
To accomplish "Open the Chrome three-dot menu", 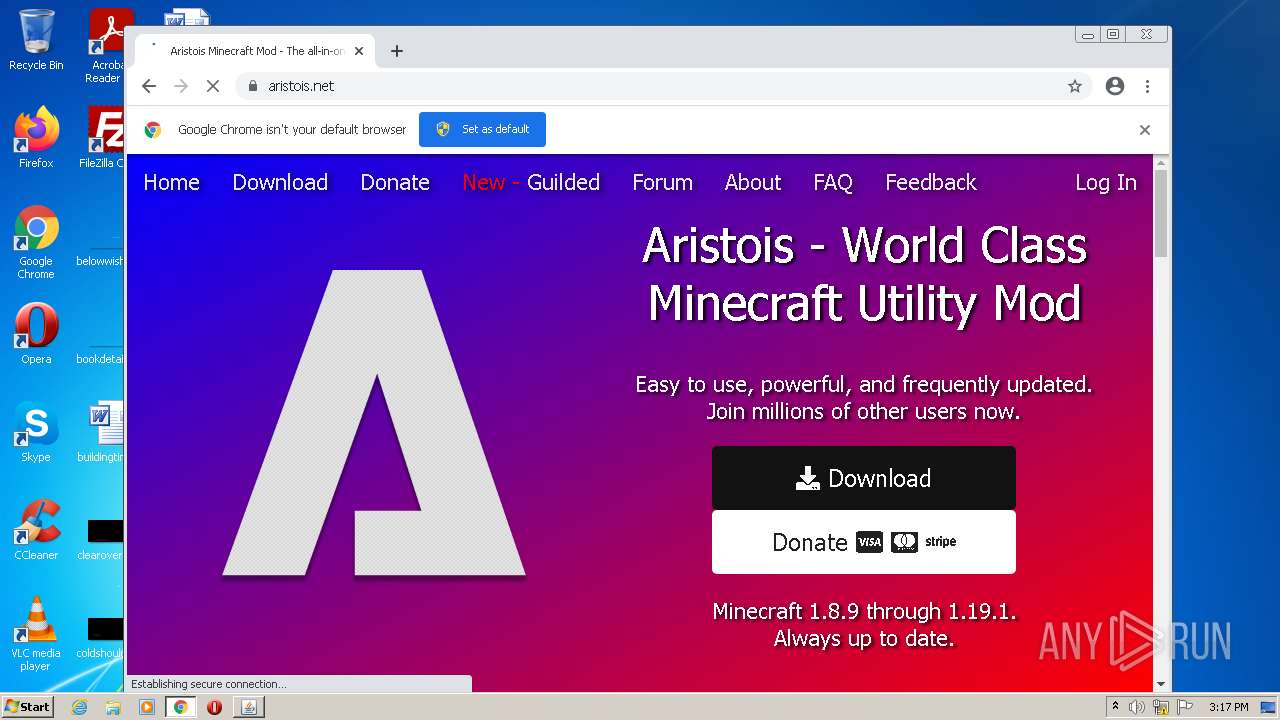I will click(x=1147, y=86).
